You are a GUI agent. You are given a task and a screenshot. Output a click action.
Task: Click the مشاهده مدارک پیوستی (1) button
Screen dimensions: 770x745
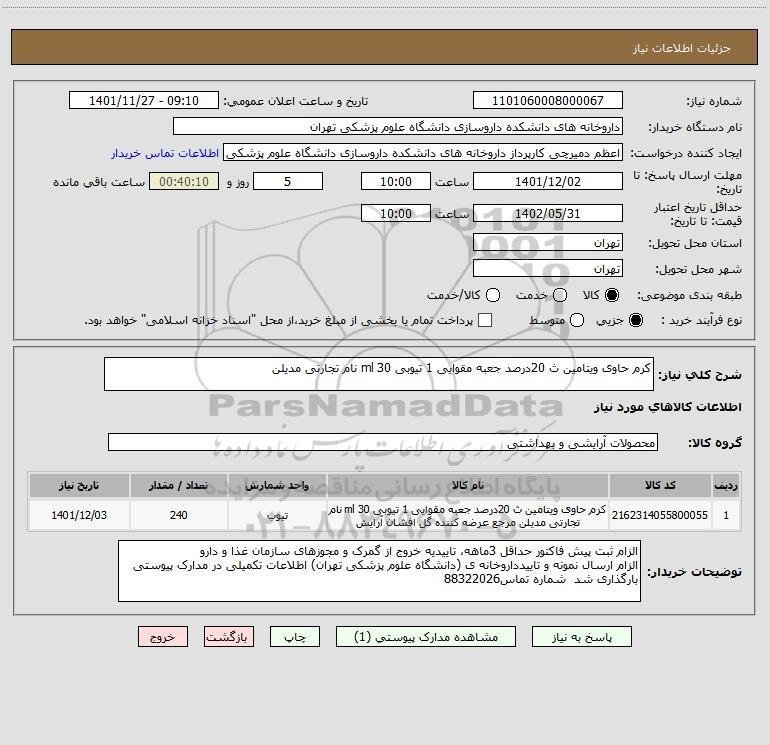click(426, 636)
